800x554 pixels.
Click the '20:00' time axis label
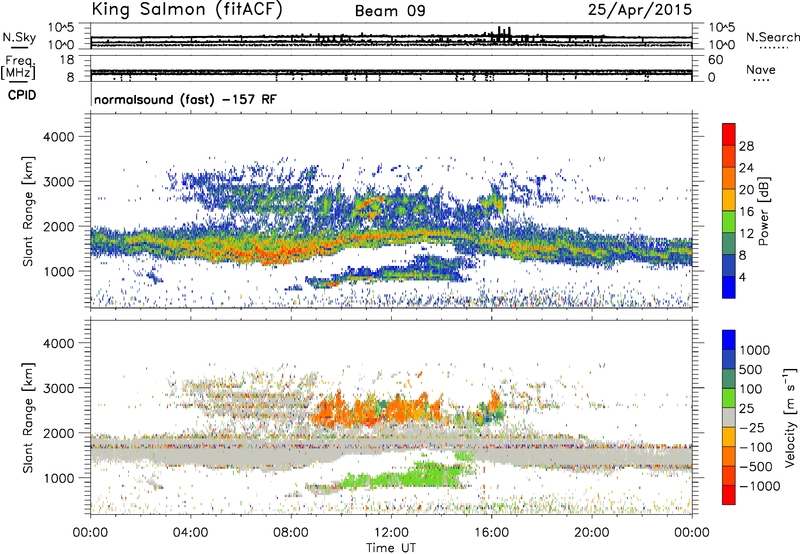point(591,533)
